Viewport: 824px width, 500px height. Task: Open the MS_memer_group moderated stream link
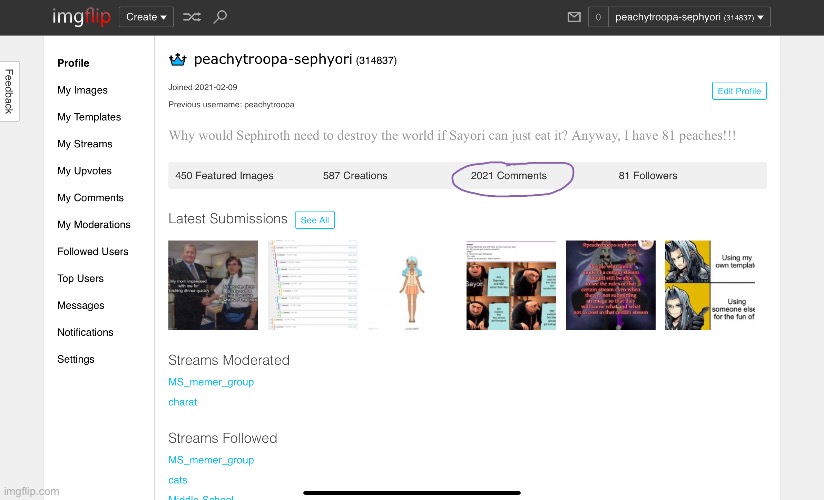pos(211,382)
